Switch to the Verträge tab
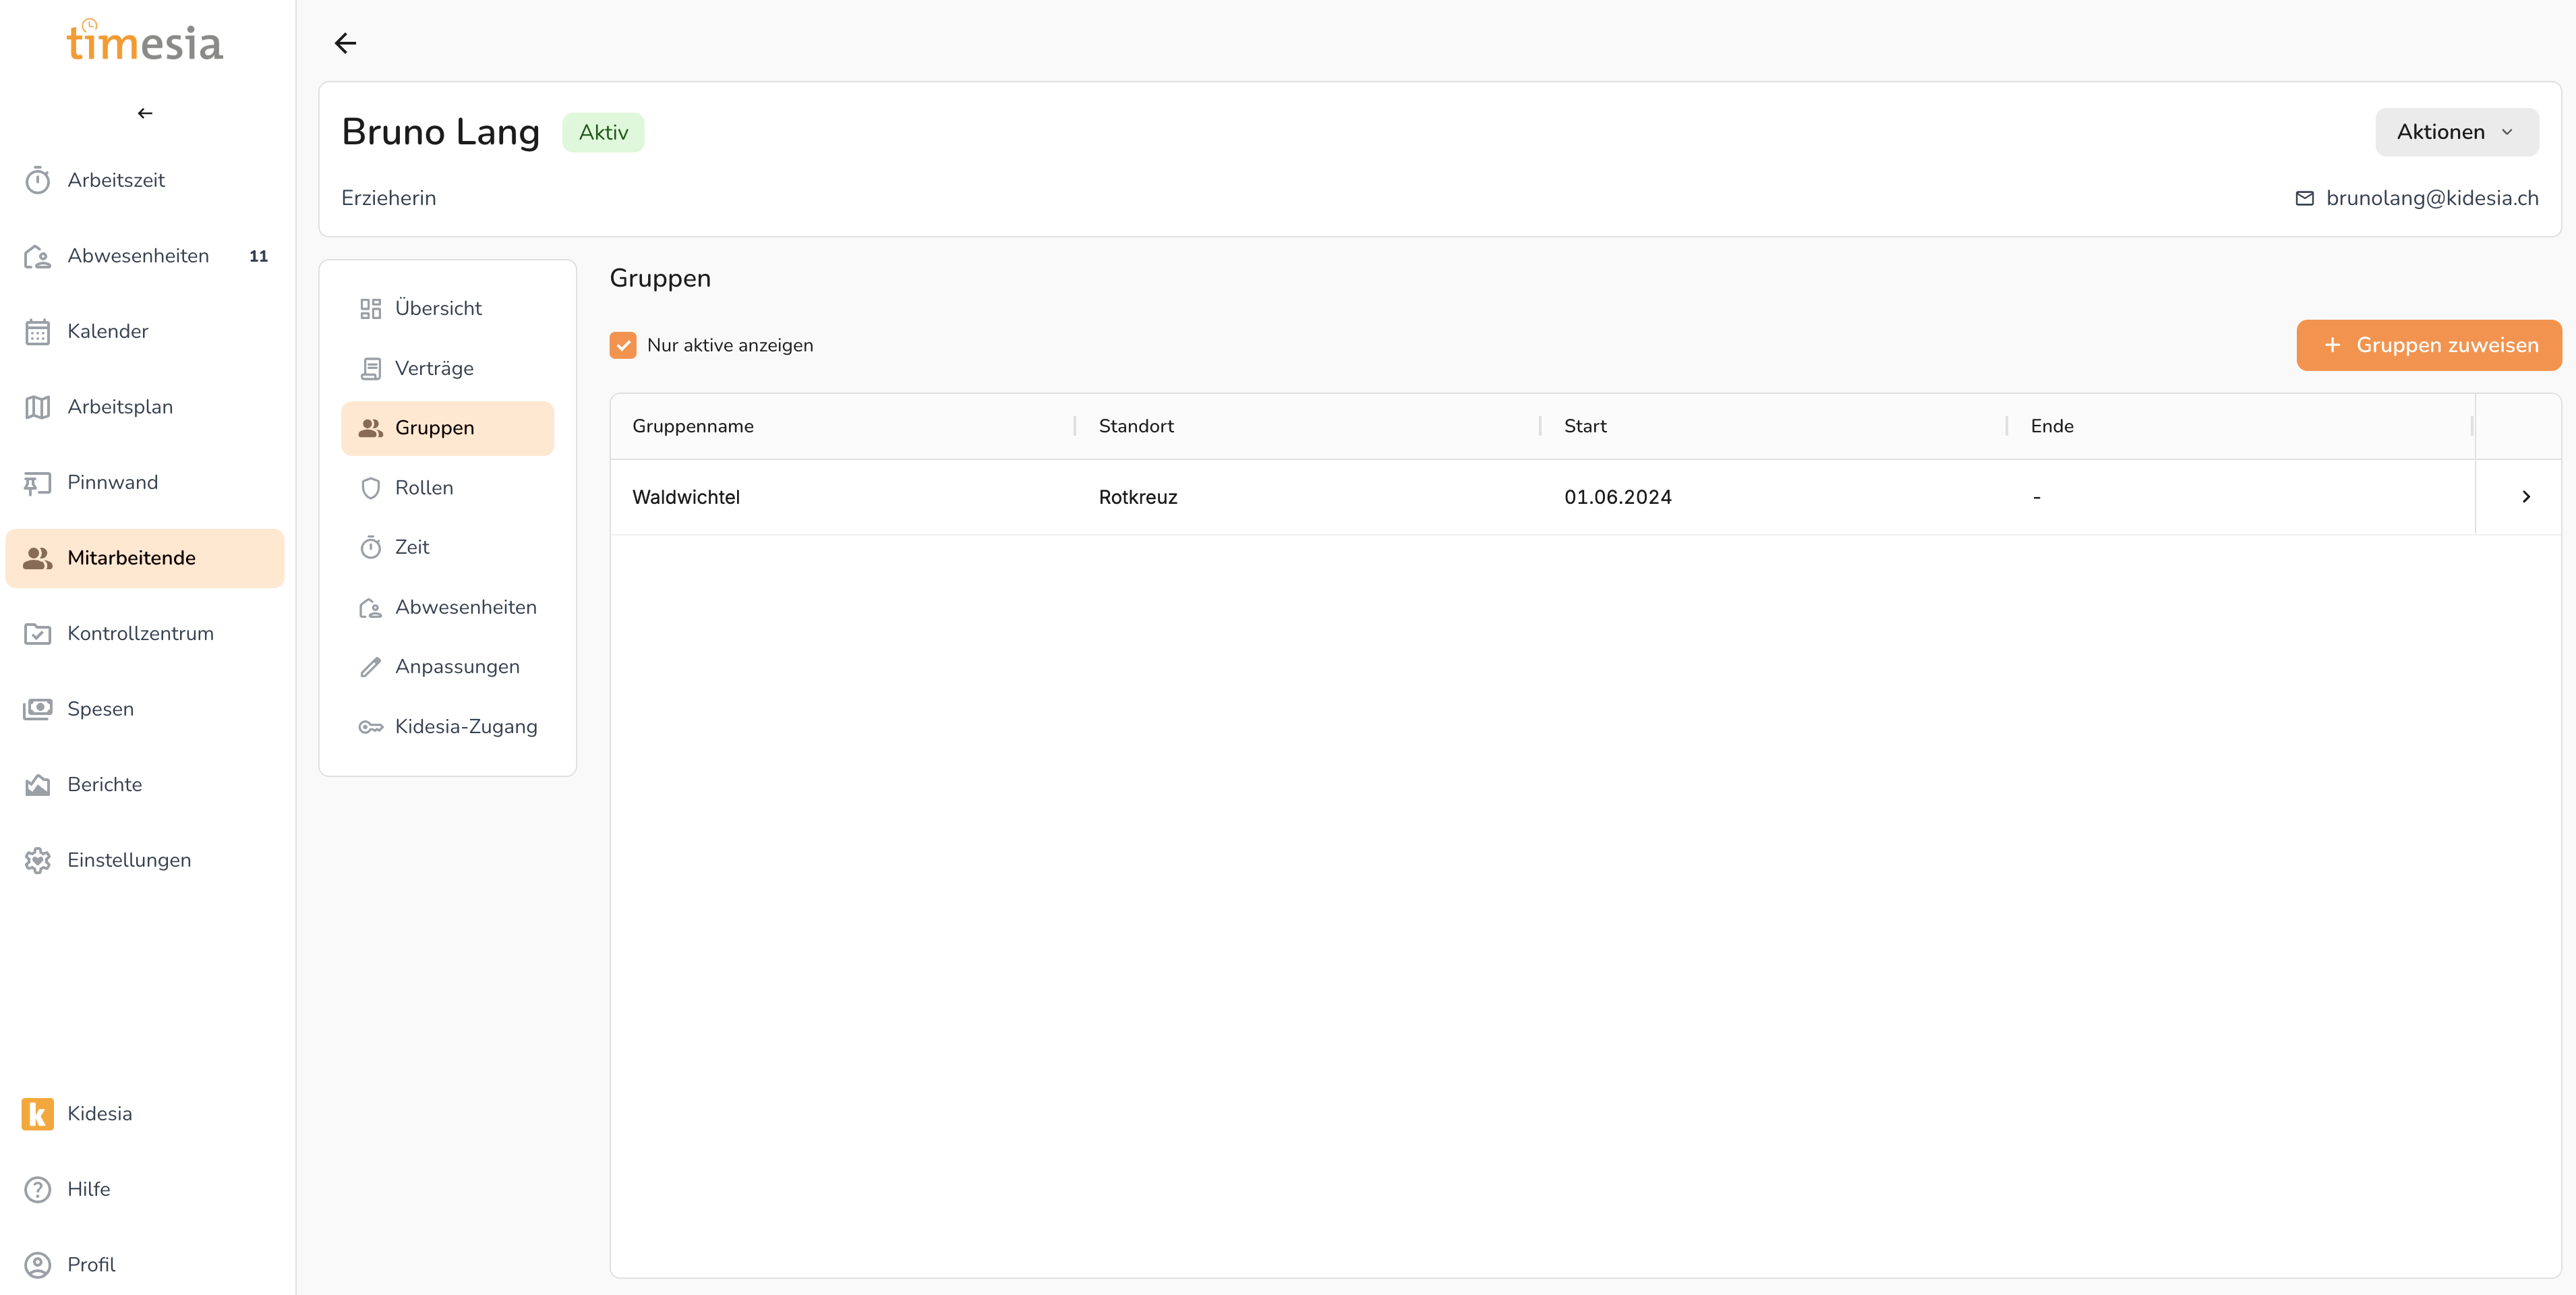Viewport: 2576px width, 1295px height. pos(434,368)
